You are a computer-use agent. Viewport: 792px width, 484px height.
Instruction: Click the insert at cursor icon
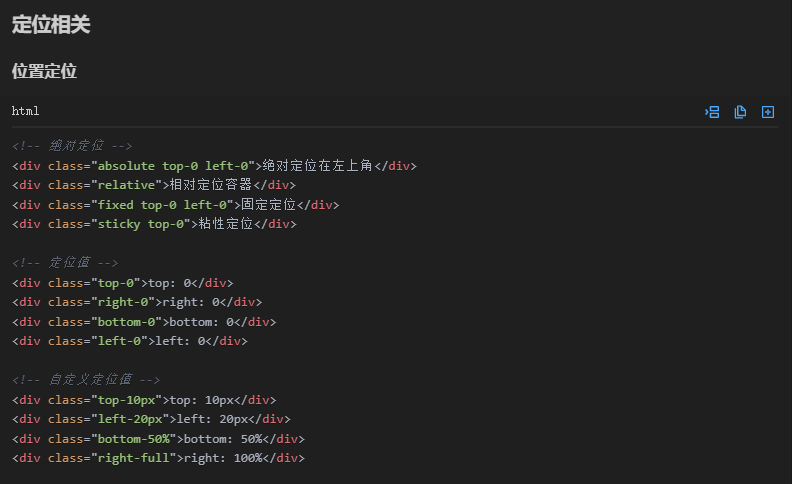click(713, 112)
